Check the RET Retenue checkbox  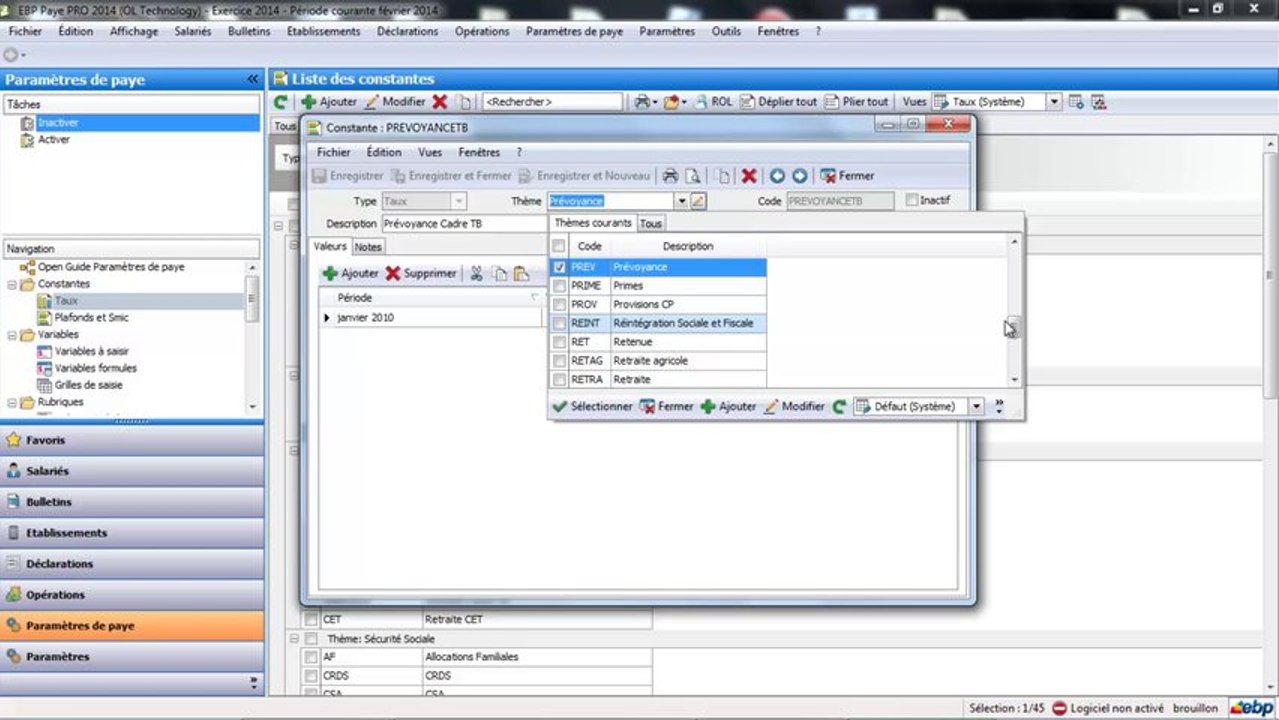coord(559,342)
